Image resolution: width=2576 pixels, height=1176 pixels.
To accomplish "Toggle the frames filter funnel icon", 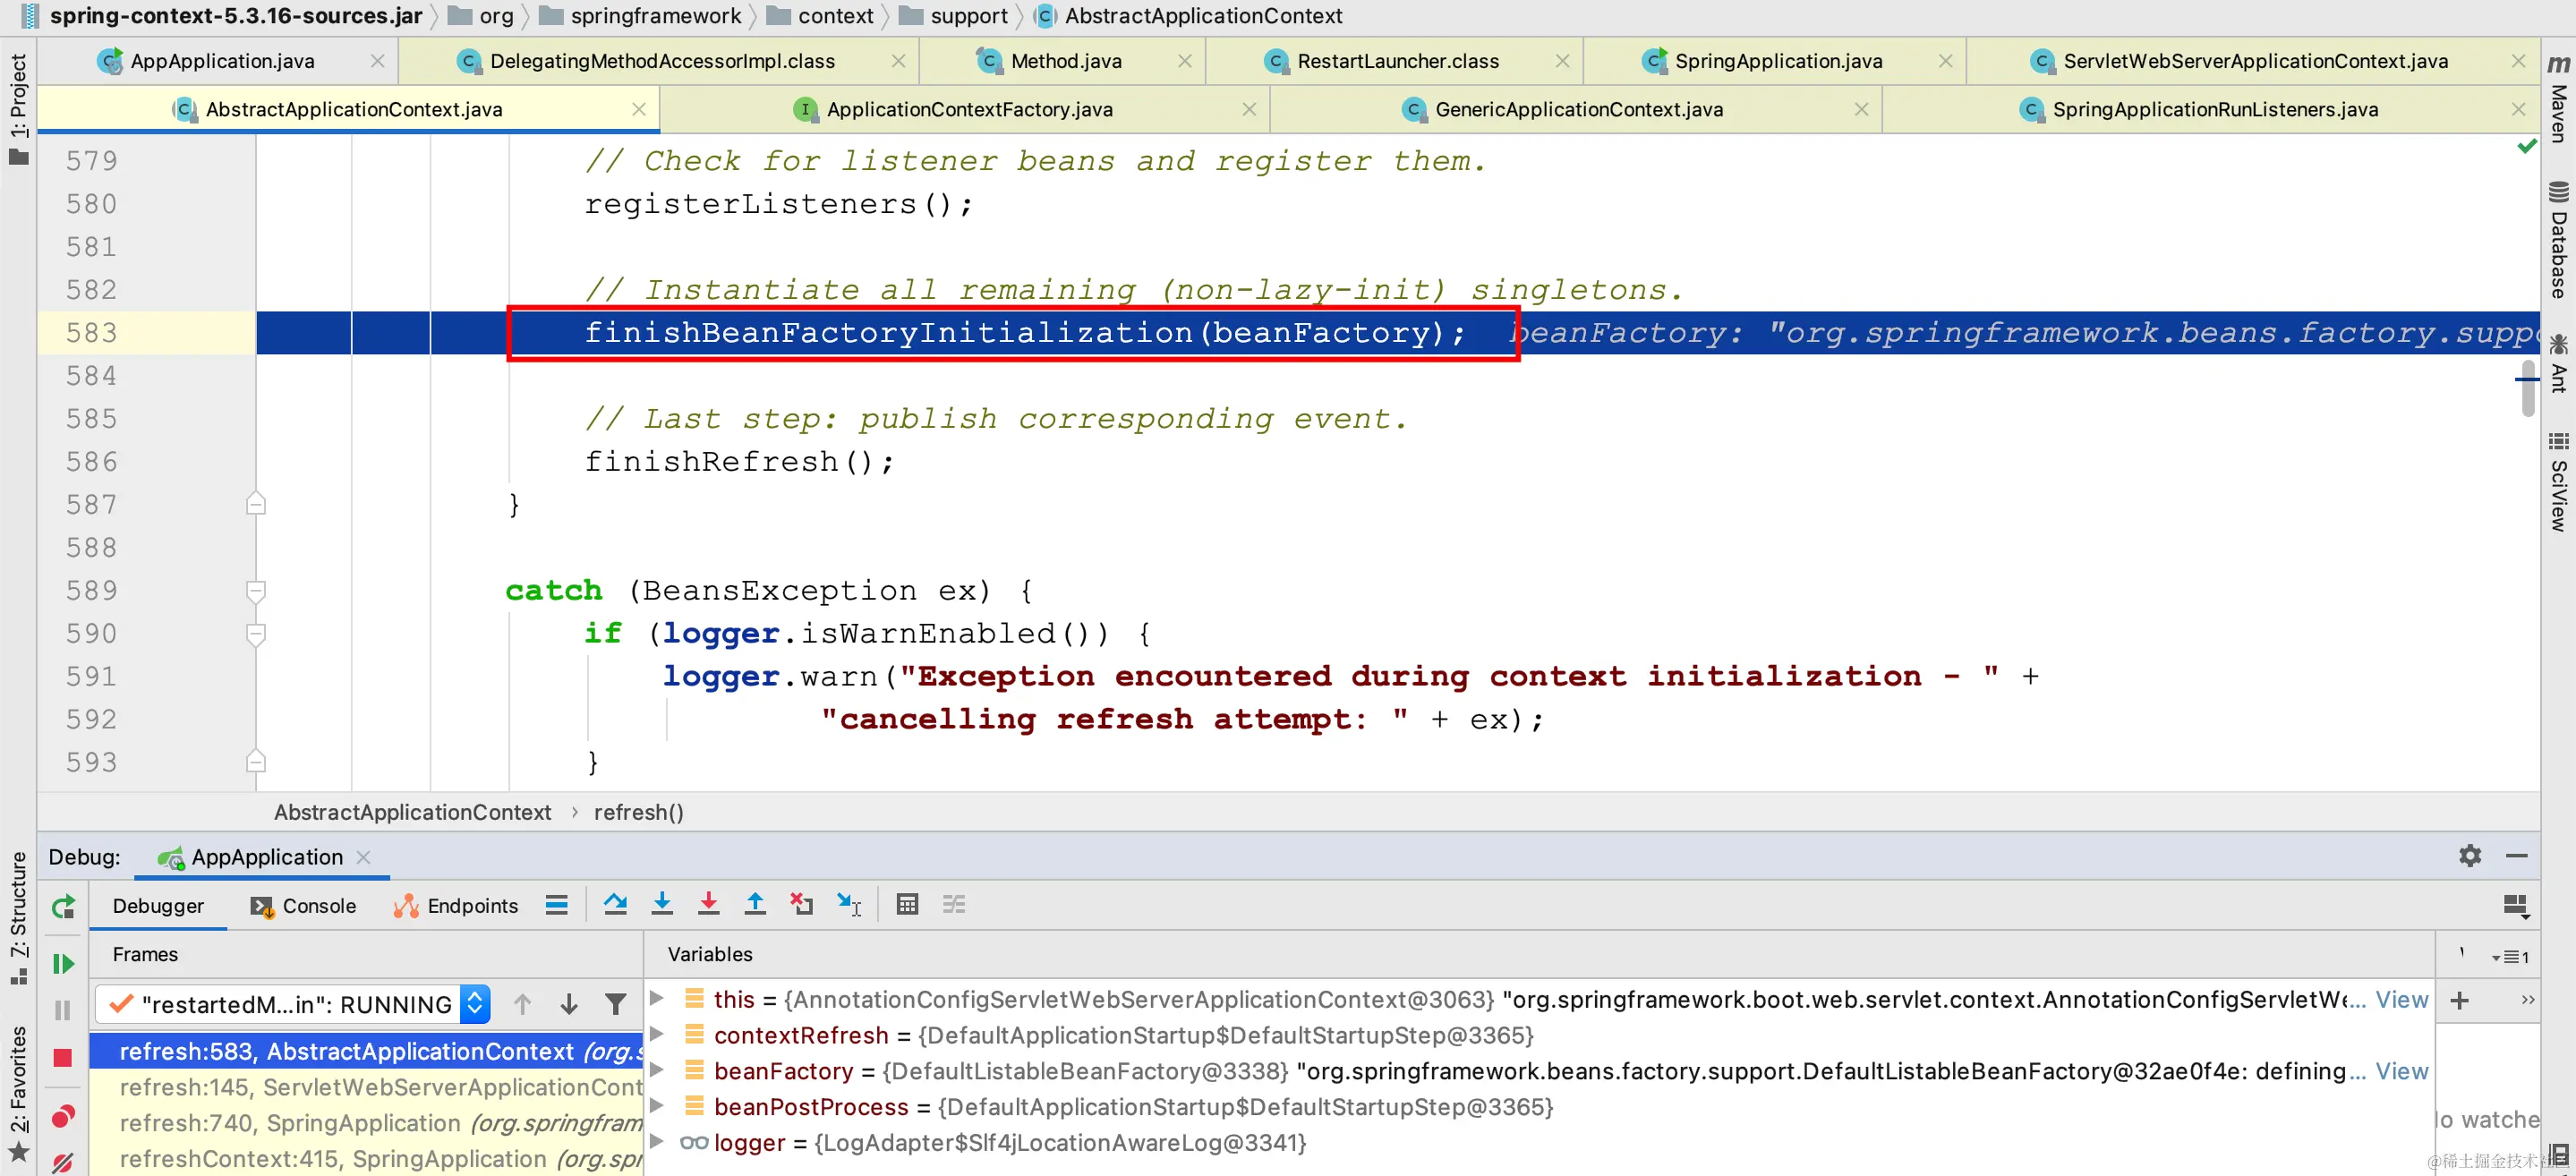I will 616,1004.
